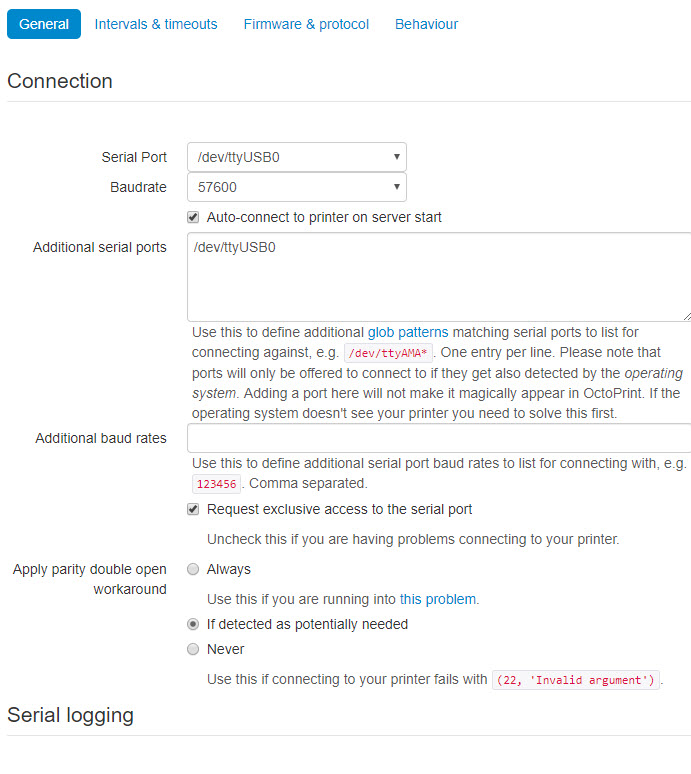Open the Intervals & timeouts tab
Viewport: 691px width, 774px height.
pyautogui.click(x=155, y=24)
